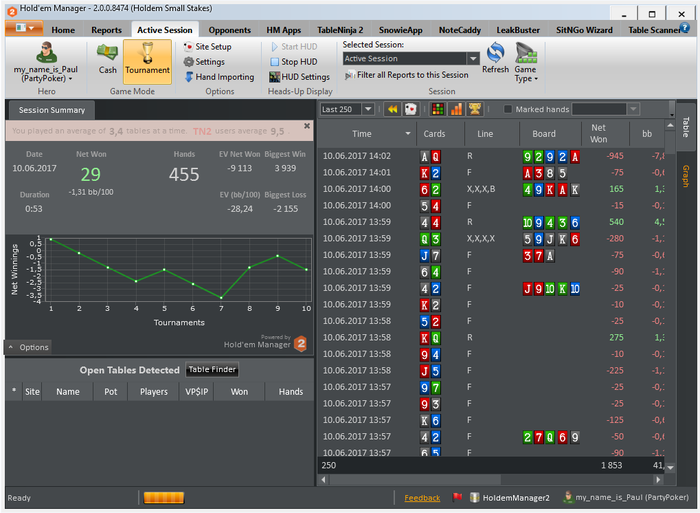Click the horizontal scrollbar left arrow
Screen dimensions: 700x513
[324, 480]
